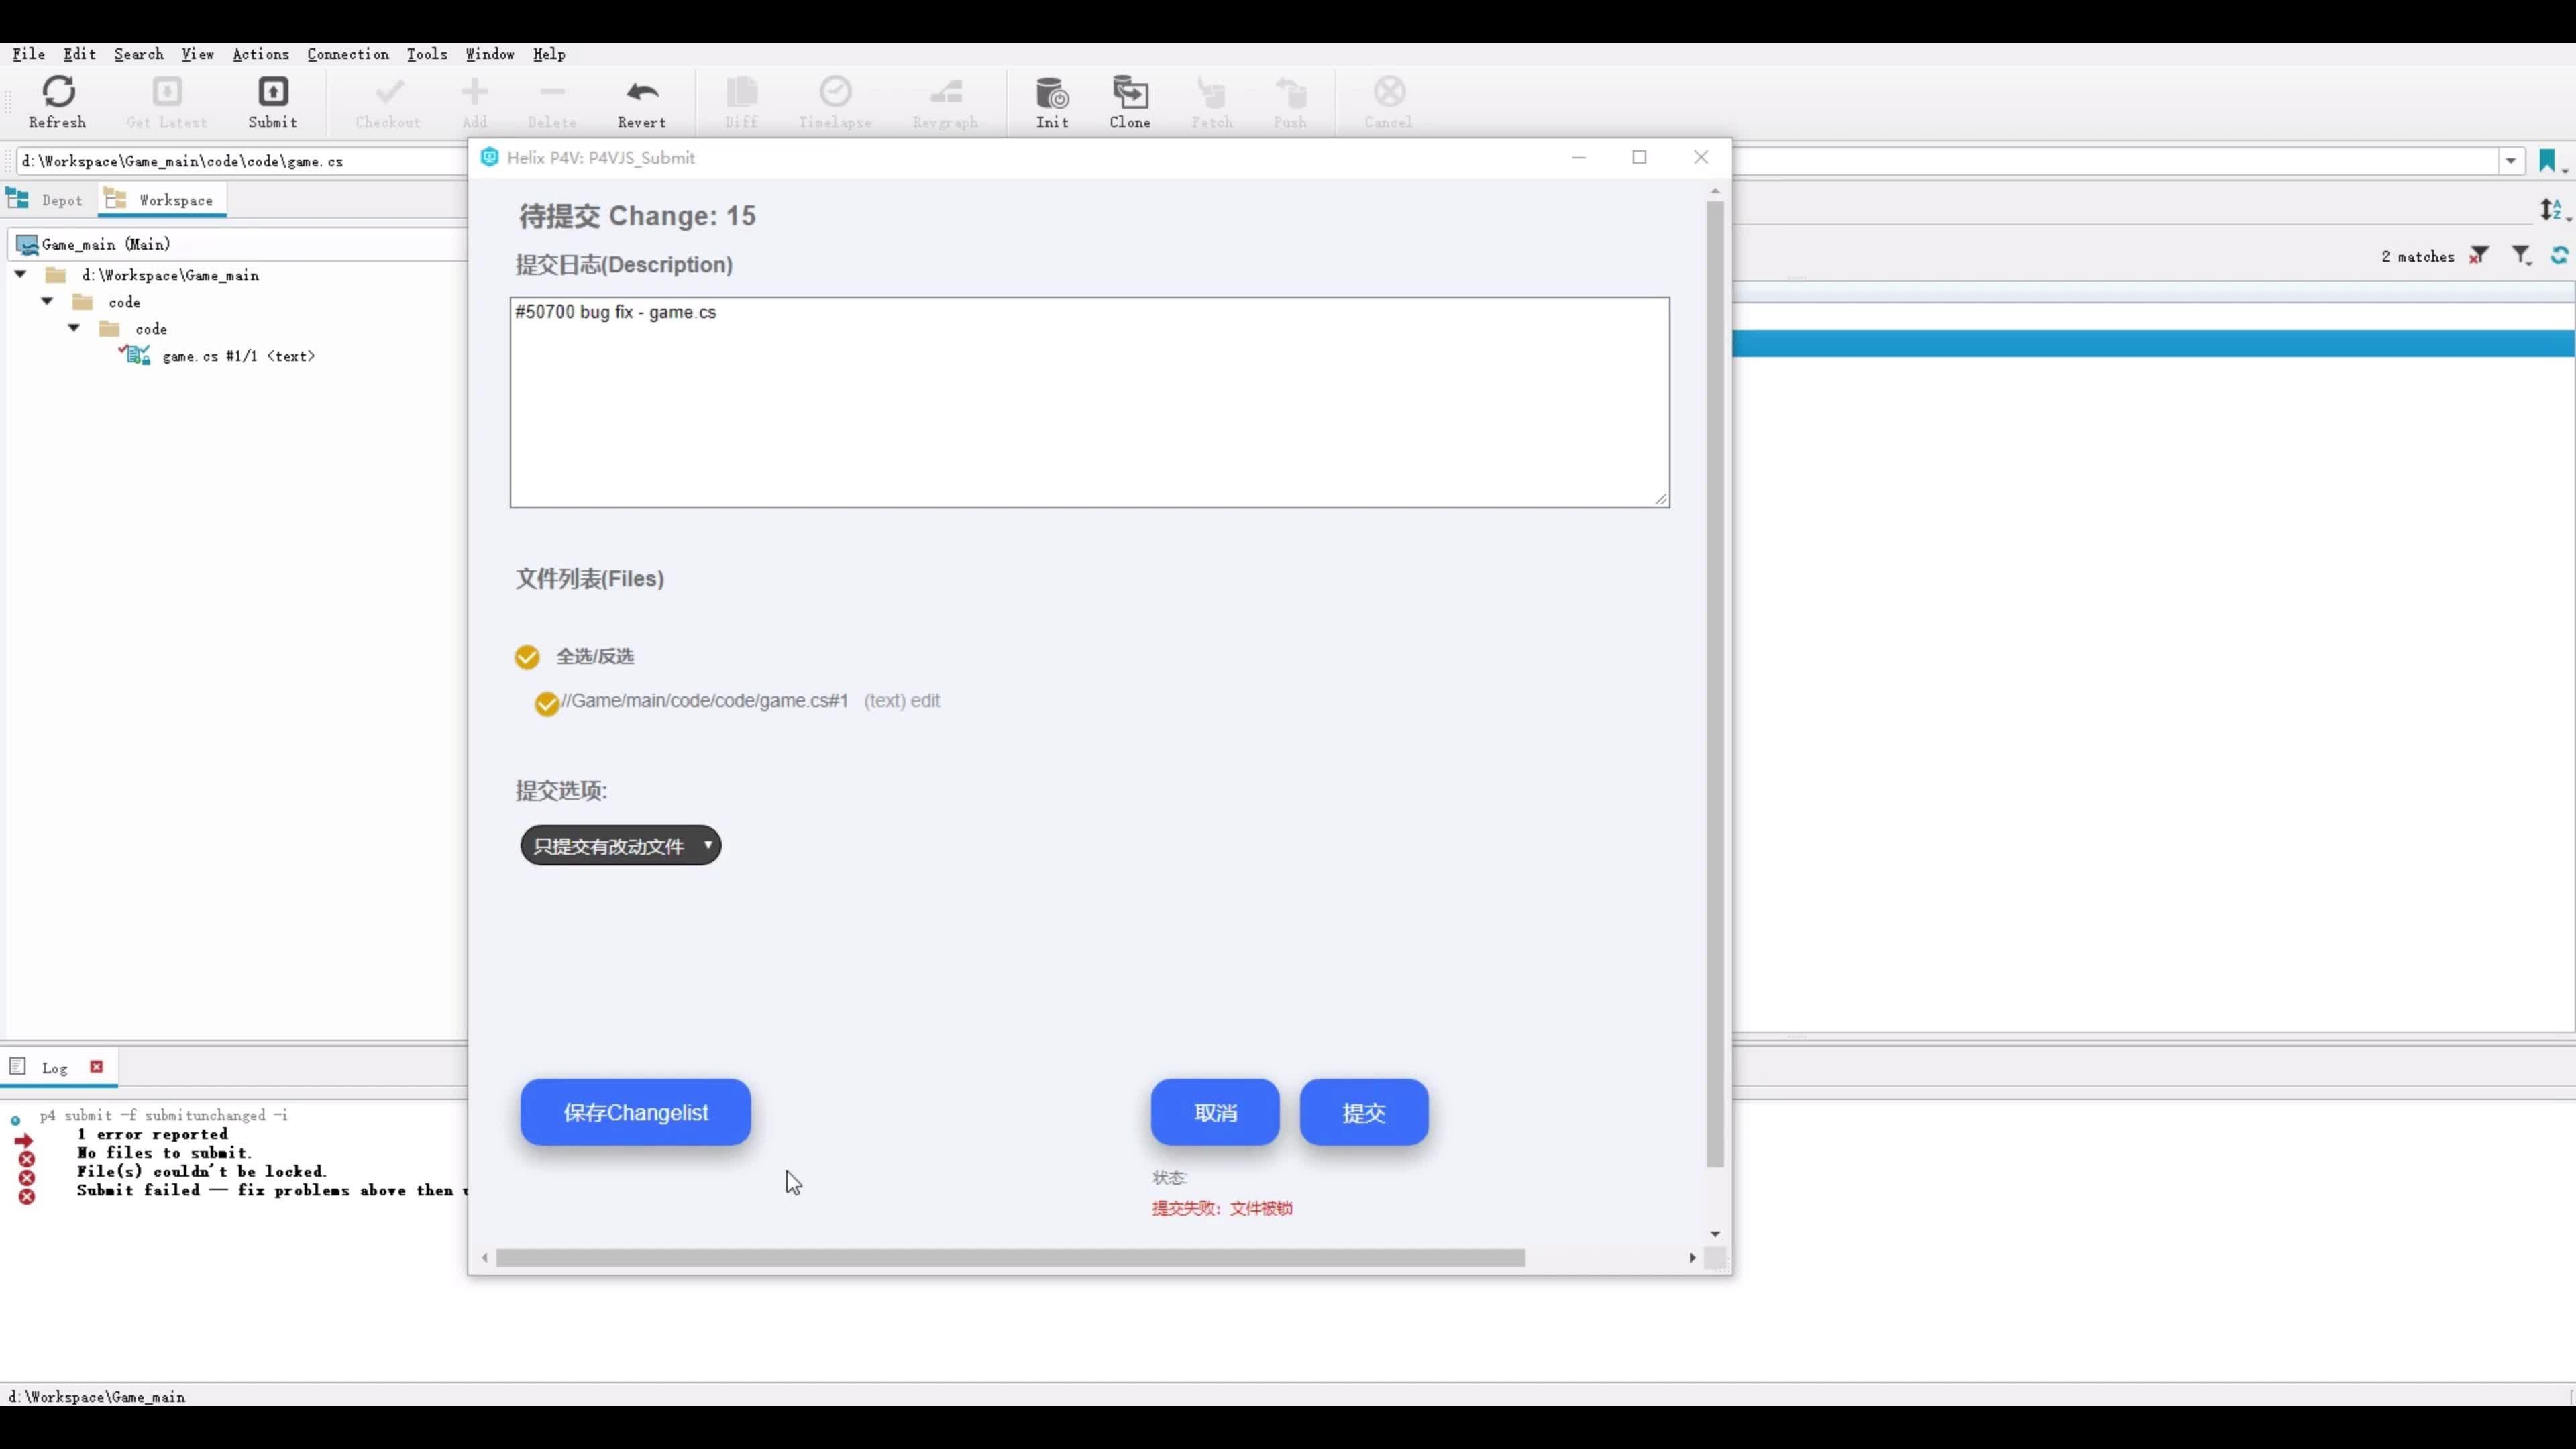Click the Submit toolbar icon
This screenshot has height=1449, width=2576.
point(272,101)
